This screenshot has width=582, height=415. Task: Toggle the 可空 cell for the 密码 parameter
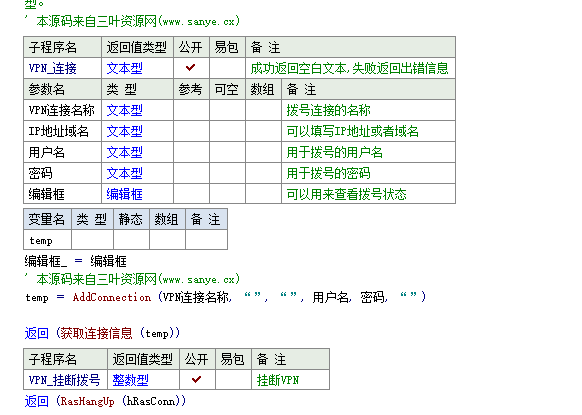point(227,173)
